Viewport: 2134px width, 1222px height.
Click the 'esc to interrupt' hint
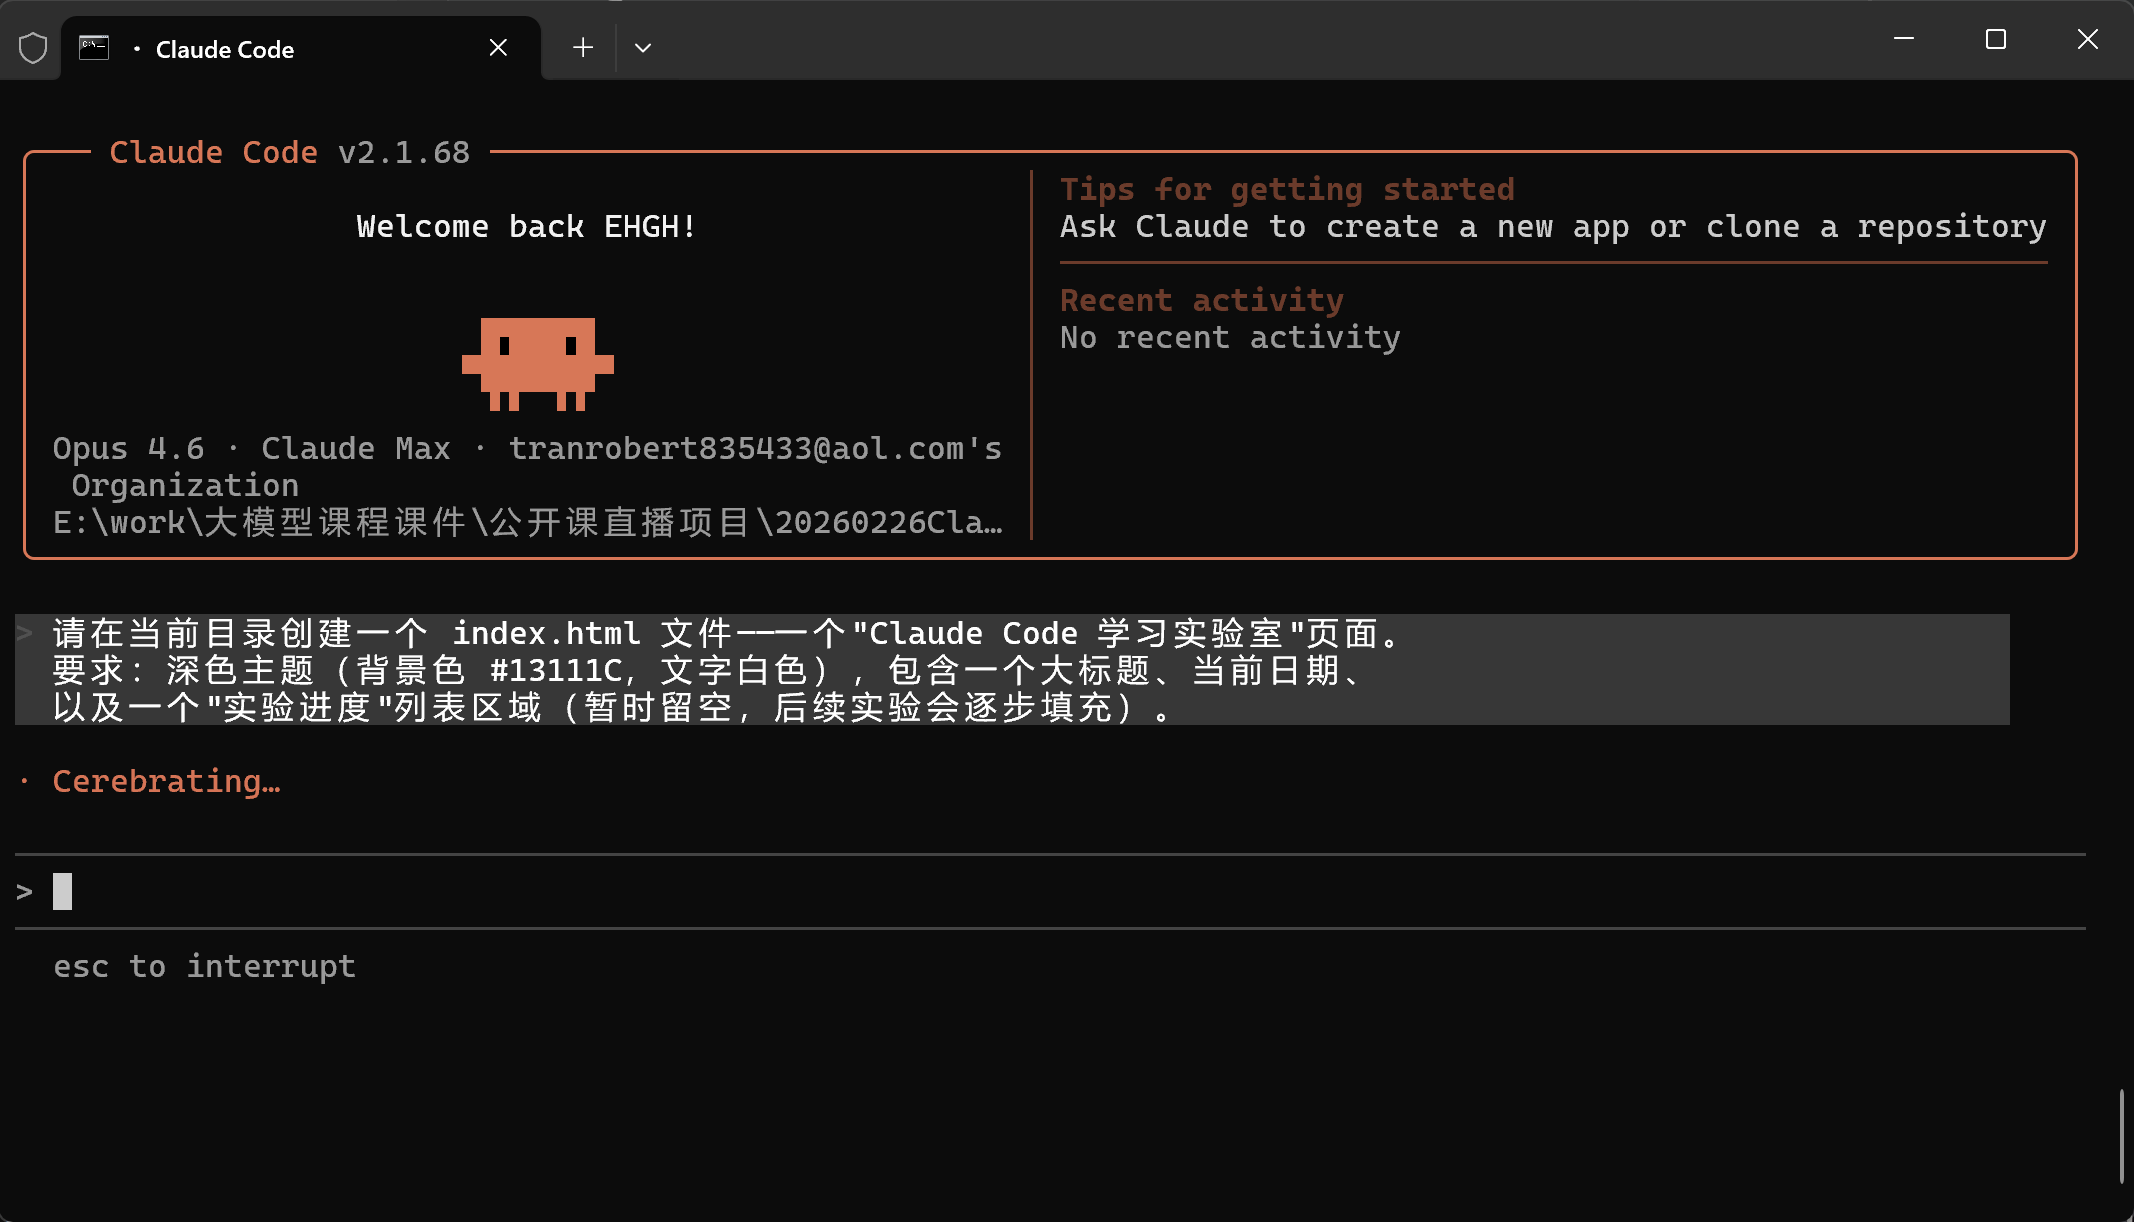point(204,966)
